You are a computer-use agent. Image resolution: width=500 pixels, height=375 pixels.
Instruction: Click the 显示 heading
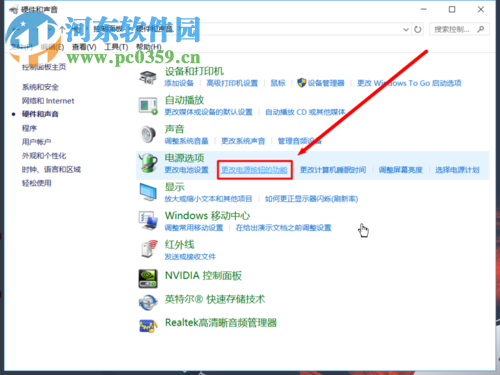[x=175, y=187]
